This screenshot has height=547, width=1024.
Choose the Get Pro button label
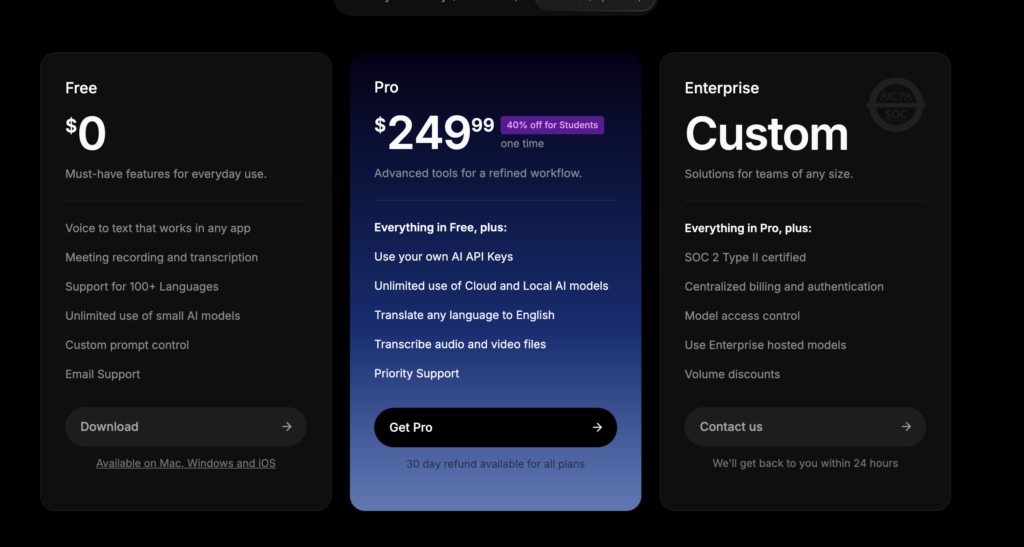[x=411, y=428]
